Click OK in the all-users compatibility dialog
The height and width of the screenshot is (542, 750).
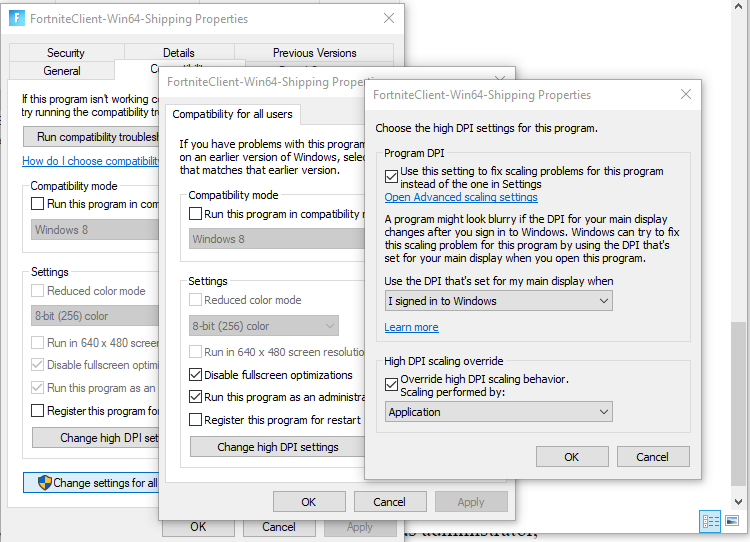[309, 502]
